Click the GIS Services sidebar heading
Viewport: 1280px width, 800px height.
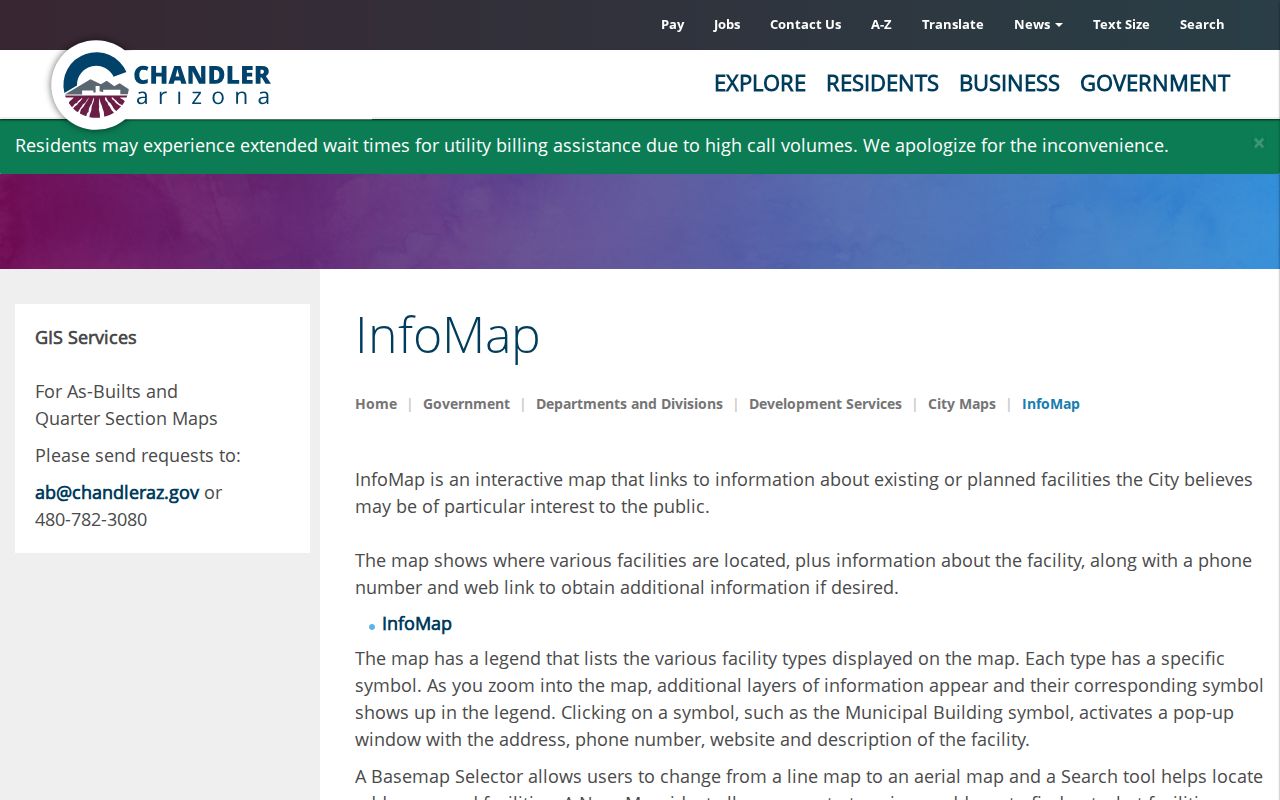point(86,337)
